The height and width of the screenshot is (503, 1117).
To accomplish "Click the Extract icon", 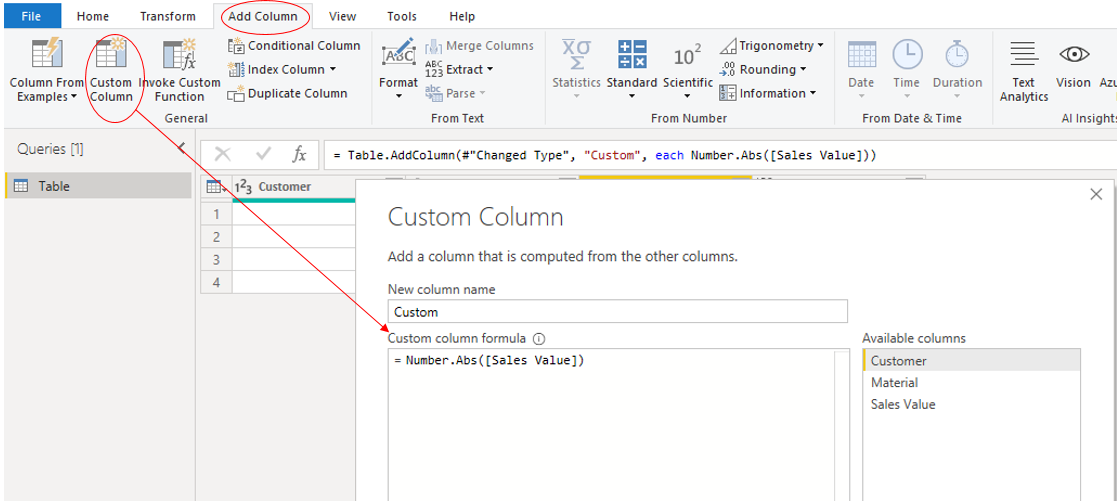I will click(434, 69).
